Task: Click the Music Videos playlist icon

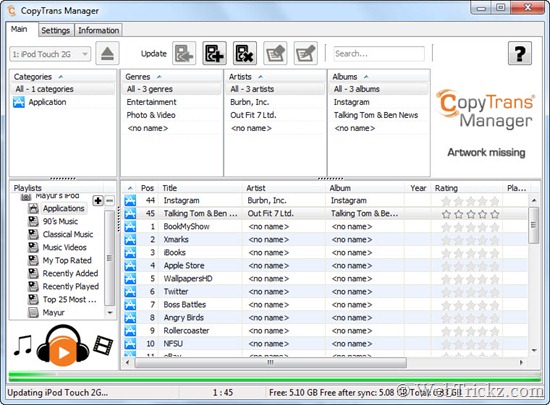Action: point(33,247)
